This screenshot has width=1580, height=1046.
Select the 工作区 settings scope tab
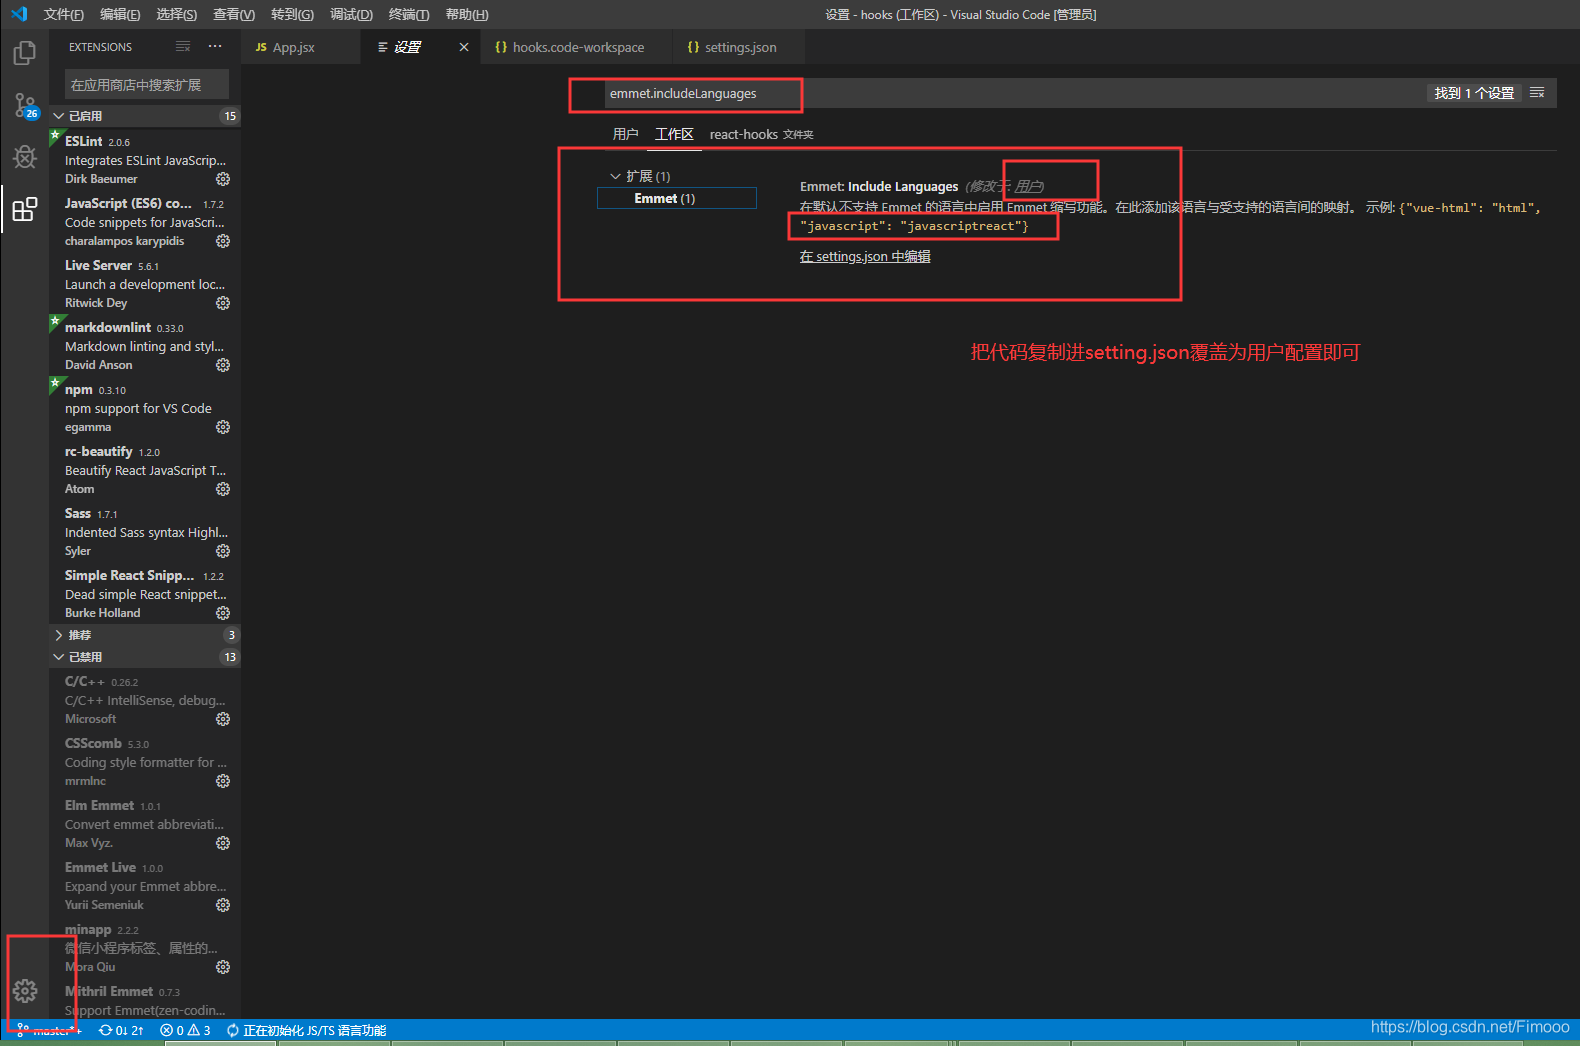[674, 134]
